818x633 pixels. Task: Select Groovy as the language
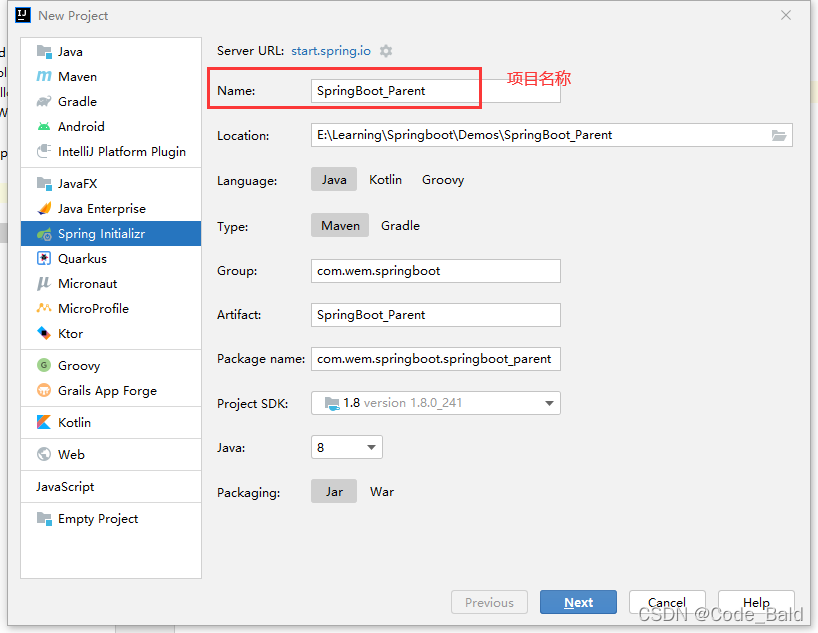pyautogui.click(x=443, y=180)
